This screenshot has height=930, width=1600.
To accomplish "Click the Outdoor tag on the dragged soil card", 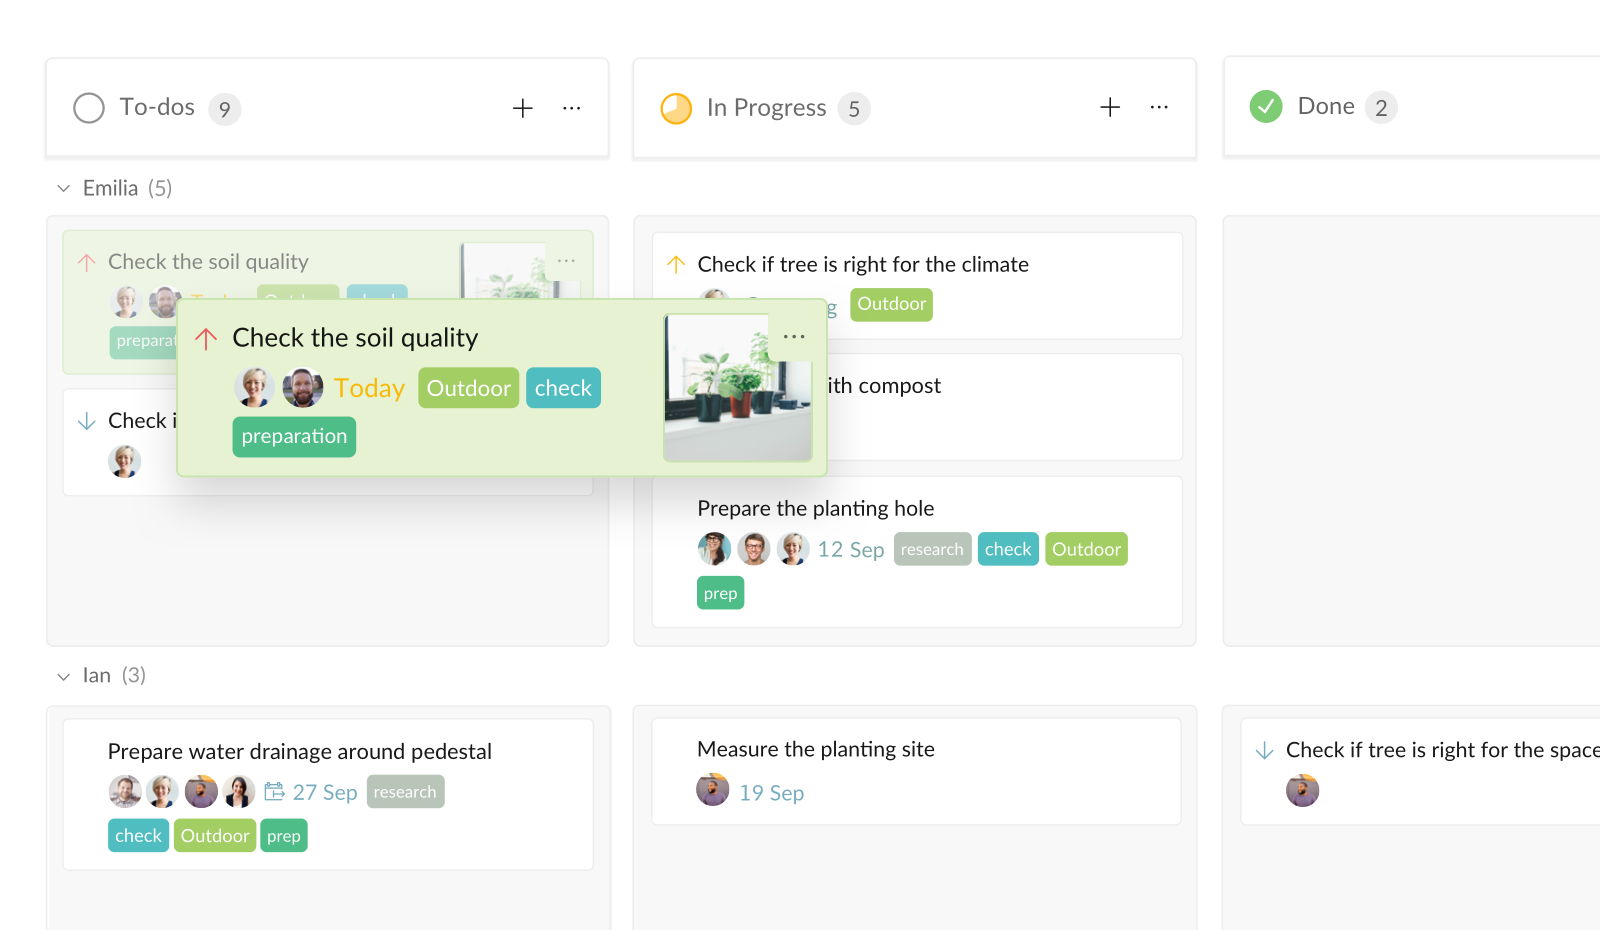I will tap(469, 388).
